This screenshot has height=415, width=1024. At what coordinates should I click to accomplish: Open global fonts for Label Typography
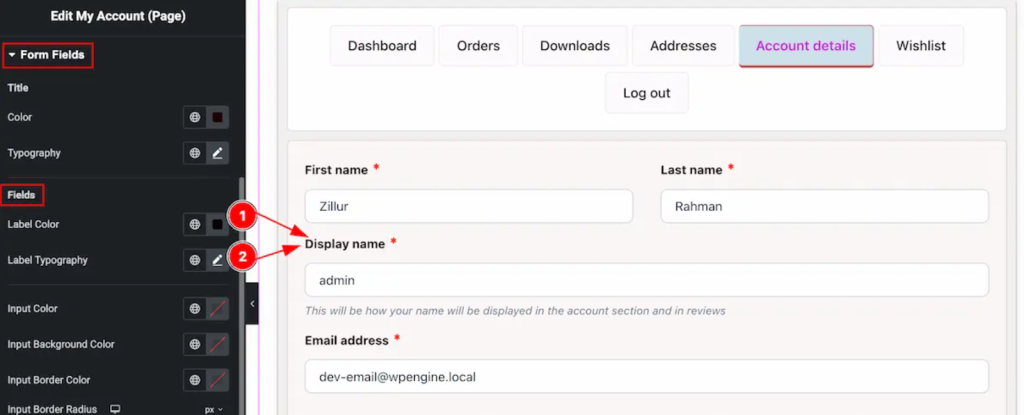pos(195,260)
